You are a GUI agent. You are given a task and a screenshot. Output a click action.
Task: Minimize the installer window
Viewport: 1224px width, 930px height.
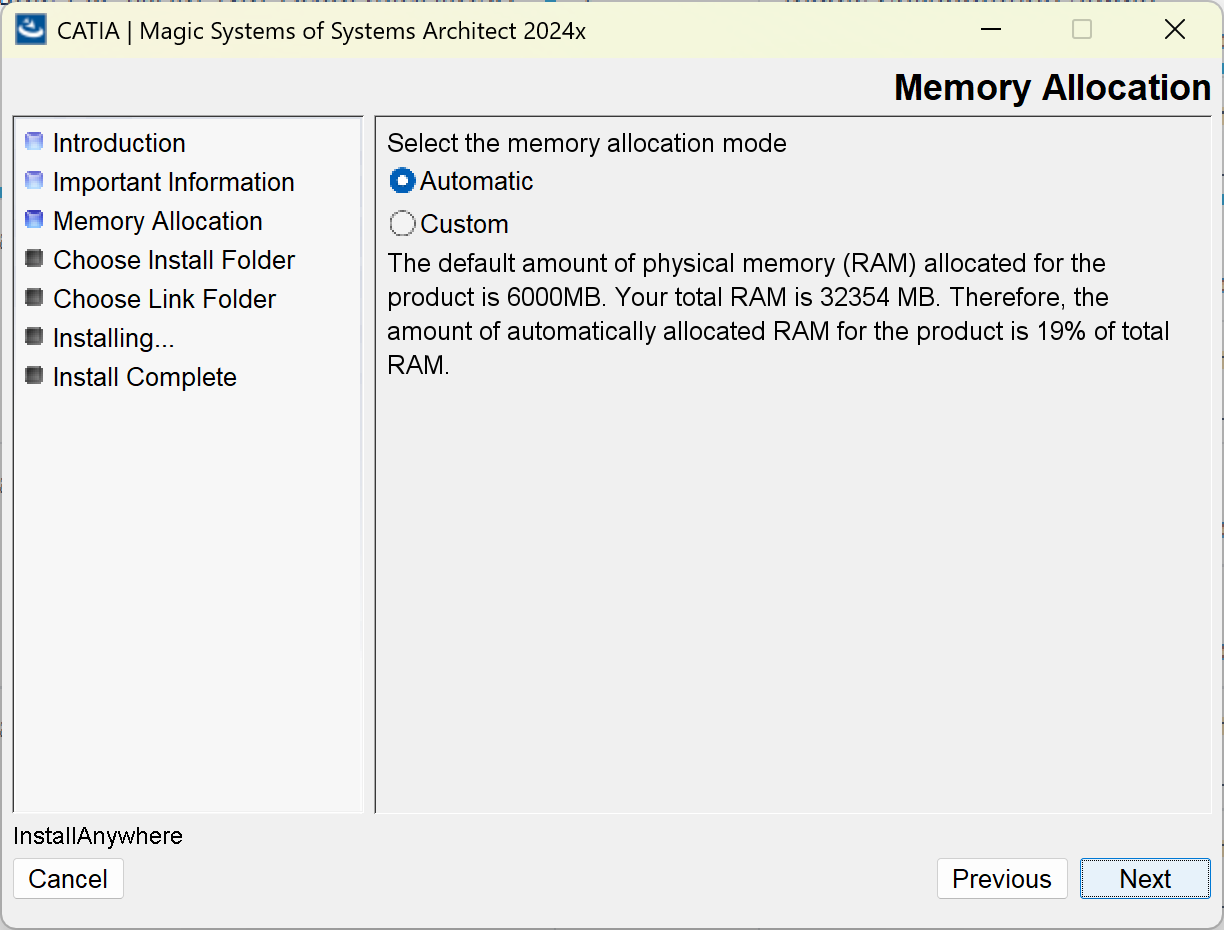(x=991, y=30)
